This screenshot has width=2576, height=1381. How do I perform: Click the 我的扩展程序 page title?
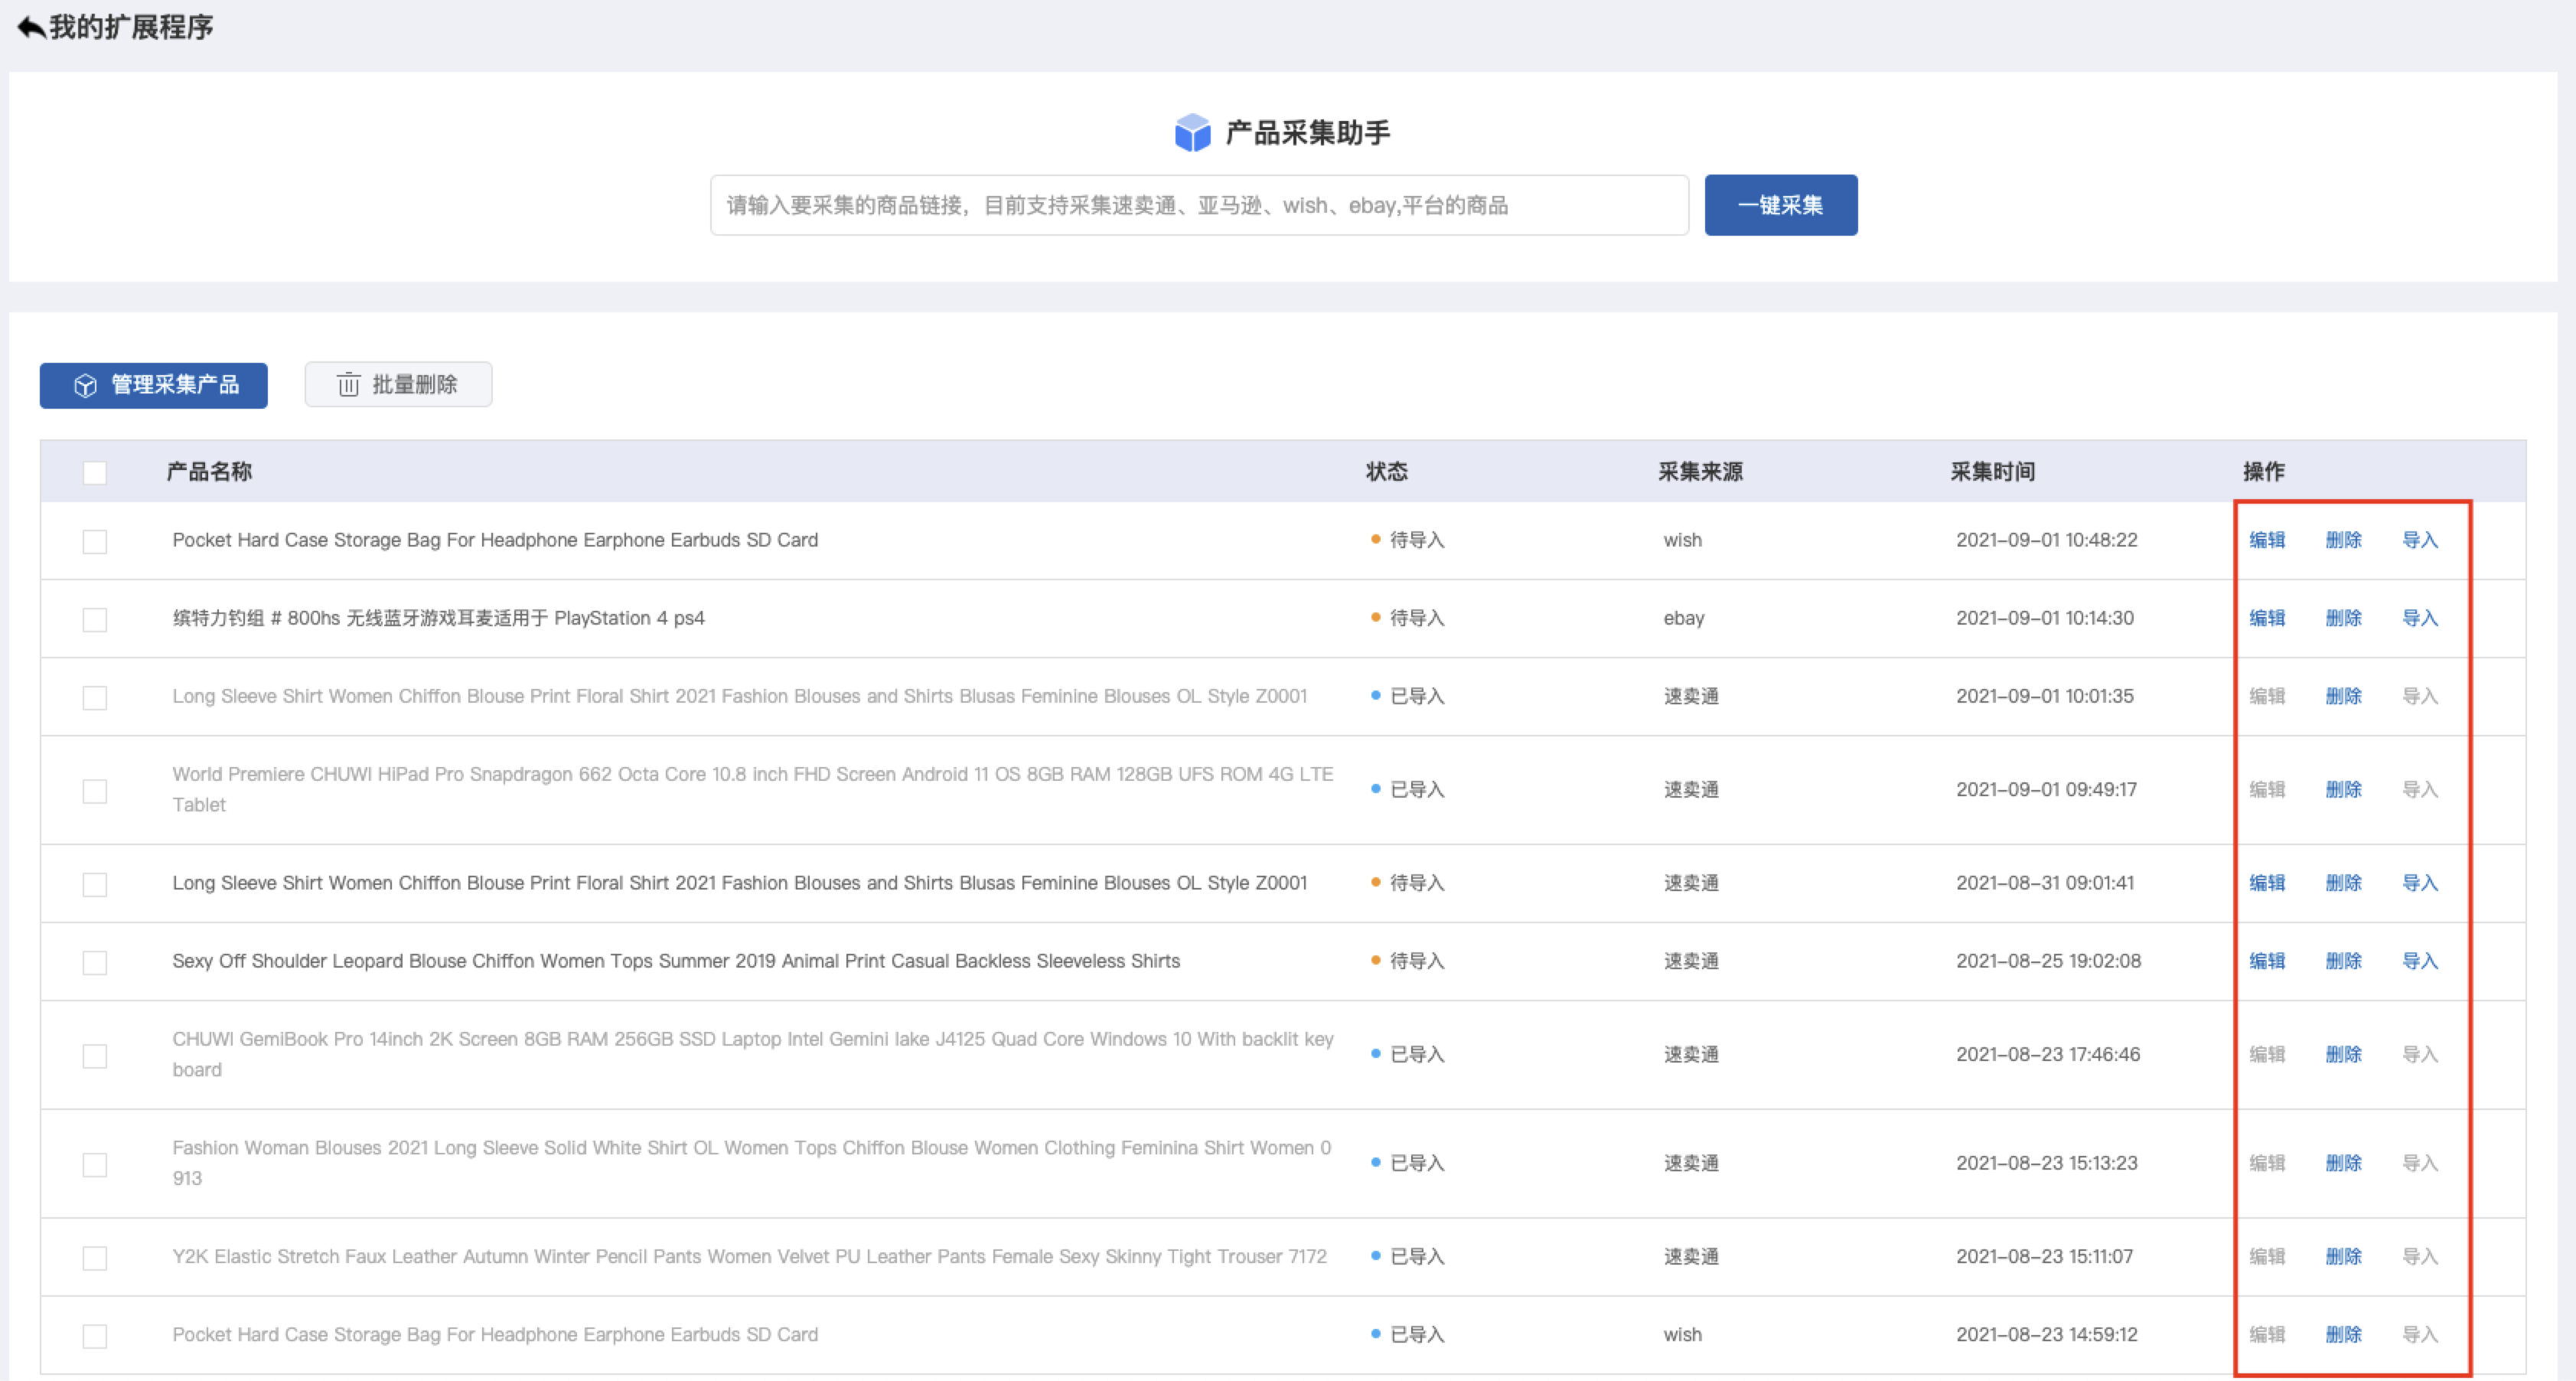[131, 27]
